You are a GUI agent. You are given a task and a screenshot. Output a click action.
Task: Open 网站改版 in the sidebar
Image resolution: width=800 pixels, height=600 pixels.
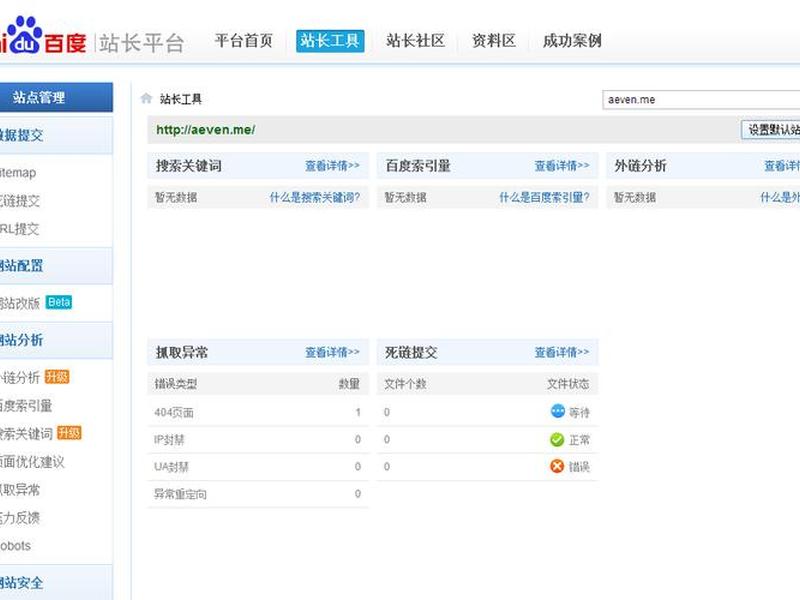(x=20, y=303)
